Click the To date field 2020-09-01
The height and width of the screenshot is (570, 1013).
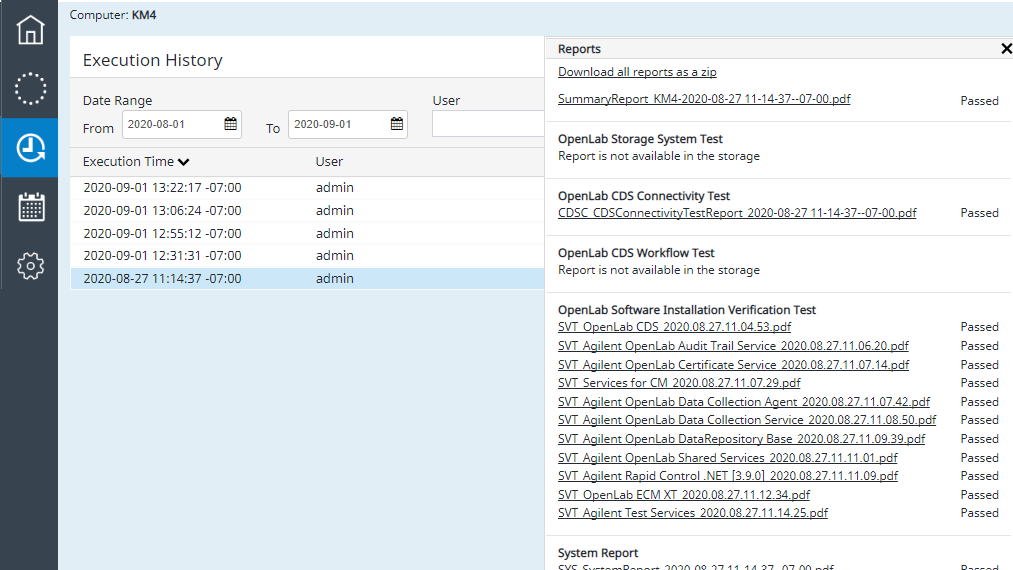point(348,124)
